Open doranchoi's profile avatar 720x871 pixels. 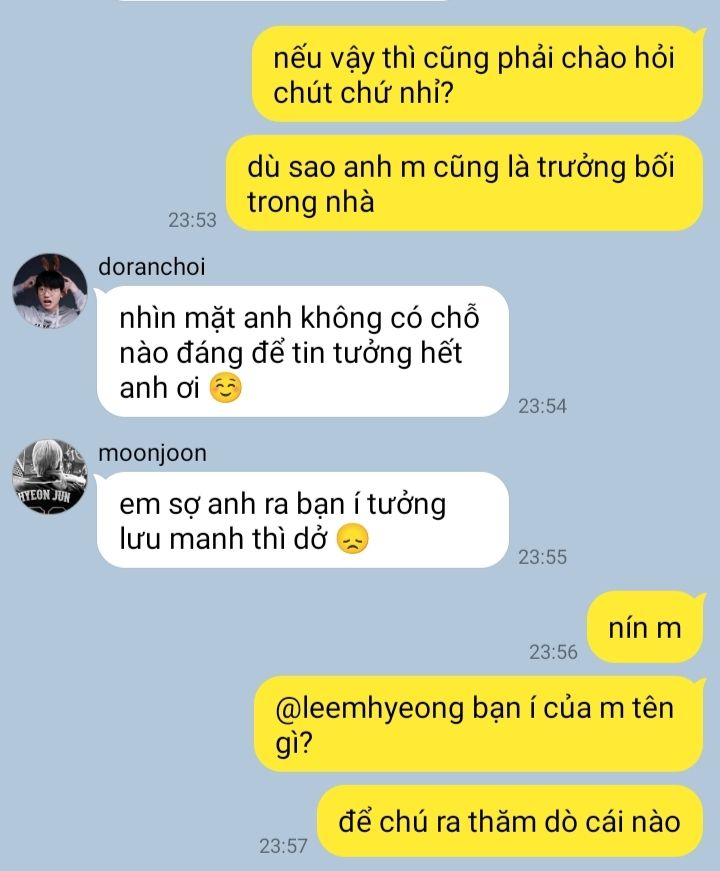coord(50,291)
